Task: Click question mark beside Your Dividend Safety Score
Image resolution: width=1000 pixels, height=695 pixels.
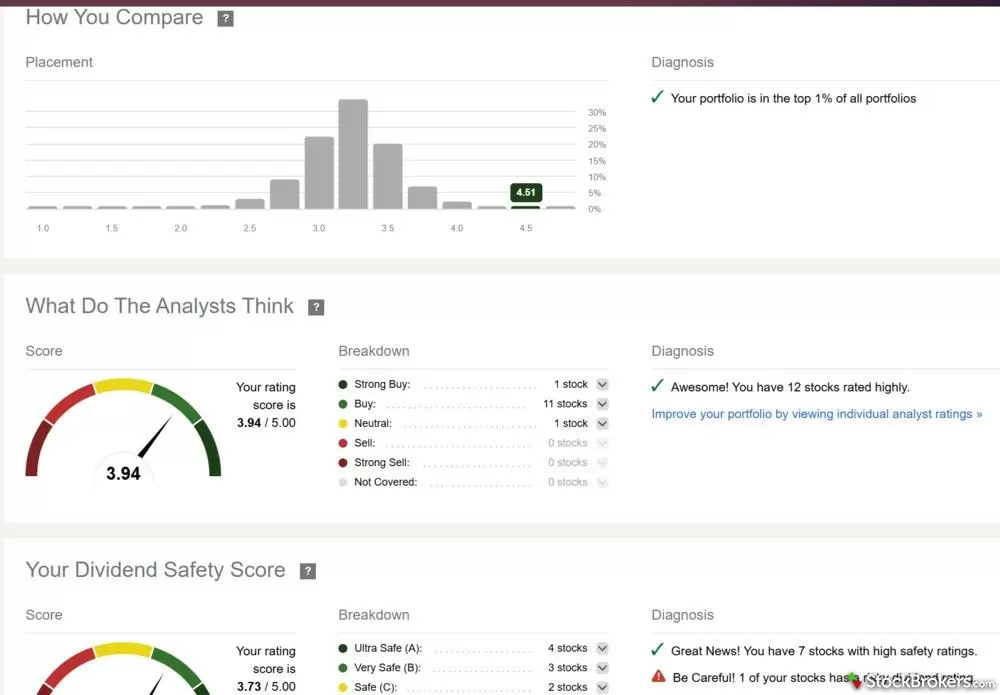Action: 308,571
